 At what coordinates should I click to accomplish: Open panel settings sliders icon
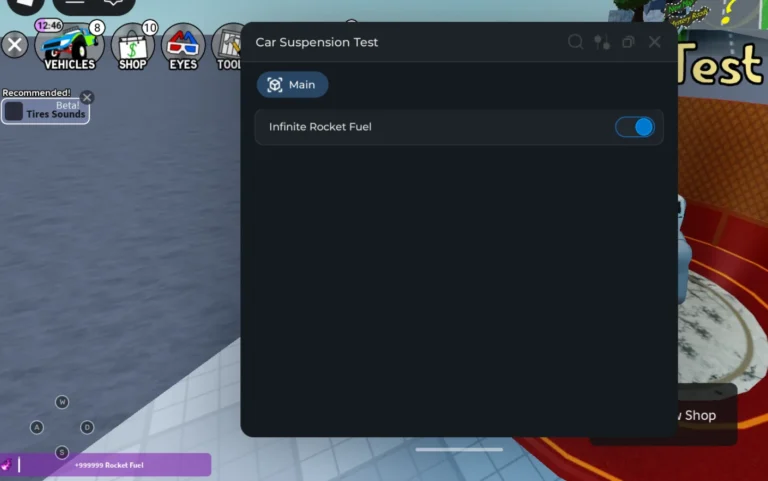click(x=602, y=42)
